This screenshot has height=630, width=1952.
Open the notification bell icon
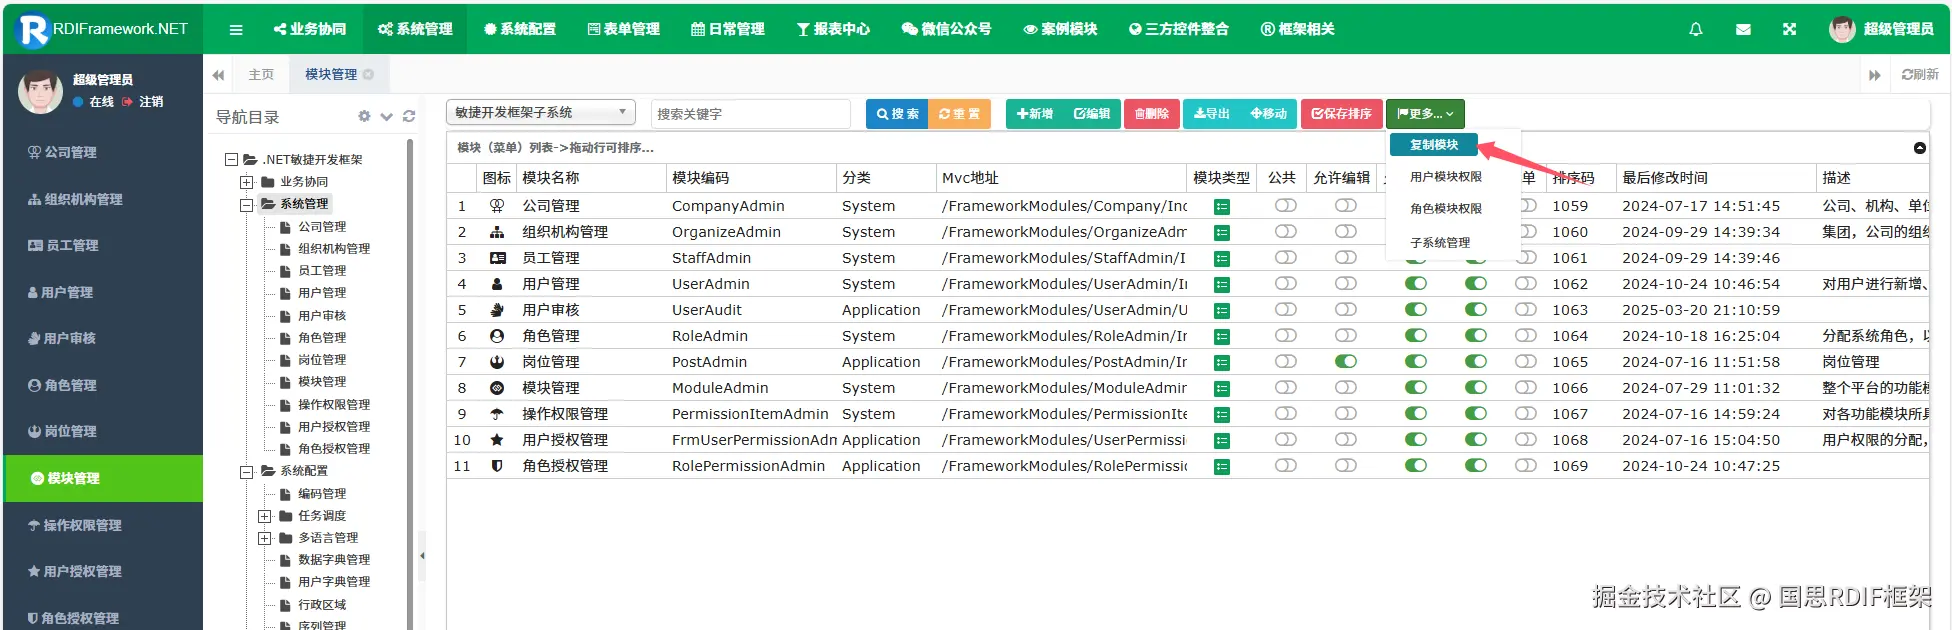[x=1696, y=30]
